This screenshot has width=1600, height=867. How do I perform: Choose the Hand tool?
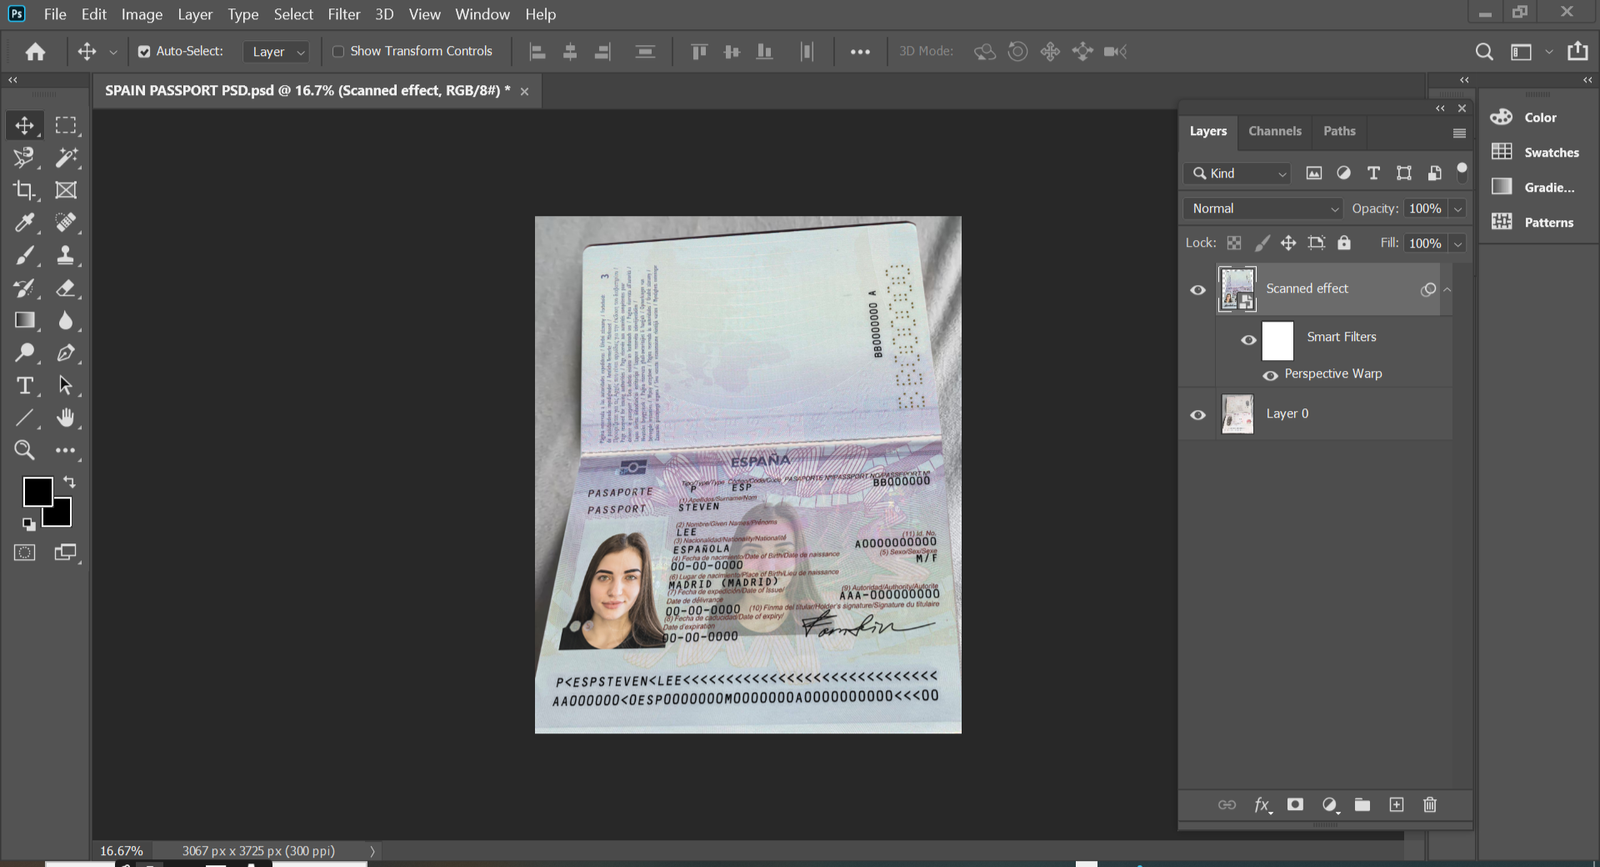[x=66, y=418]
